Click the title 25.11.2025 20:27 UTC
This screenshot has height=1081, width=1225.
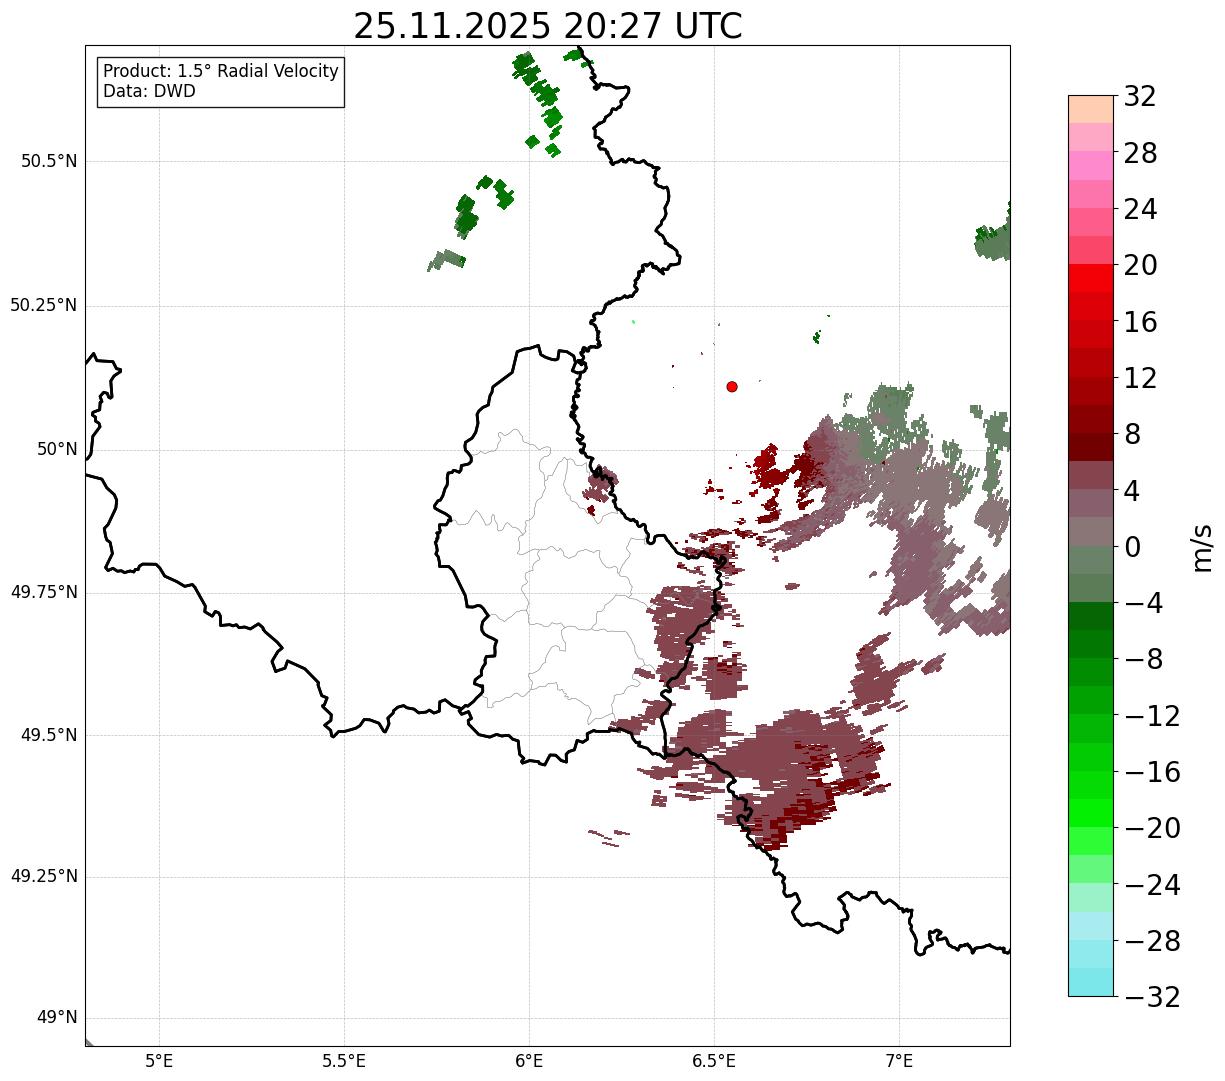pyautogui.click(x=548, y=26)
